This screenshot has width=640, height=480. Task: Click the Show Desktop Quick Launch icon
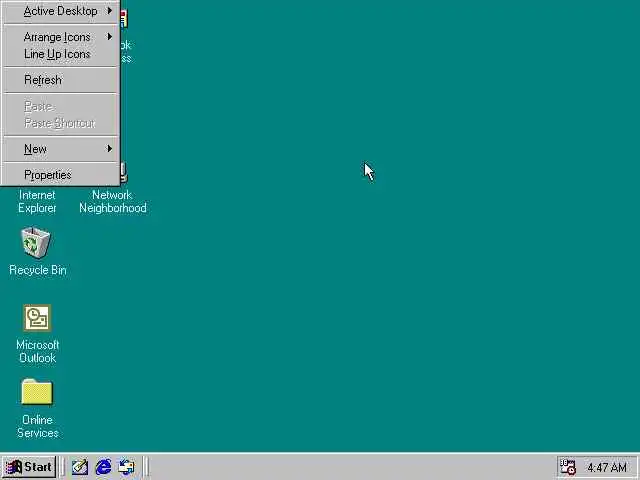tap(80, 467)
